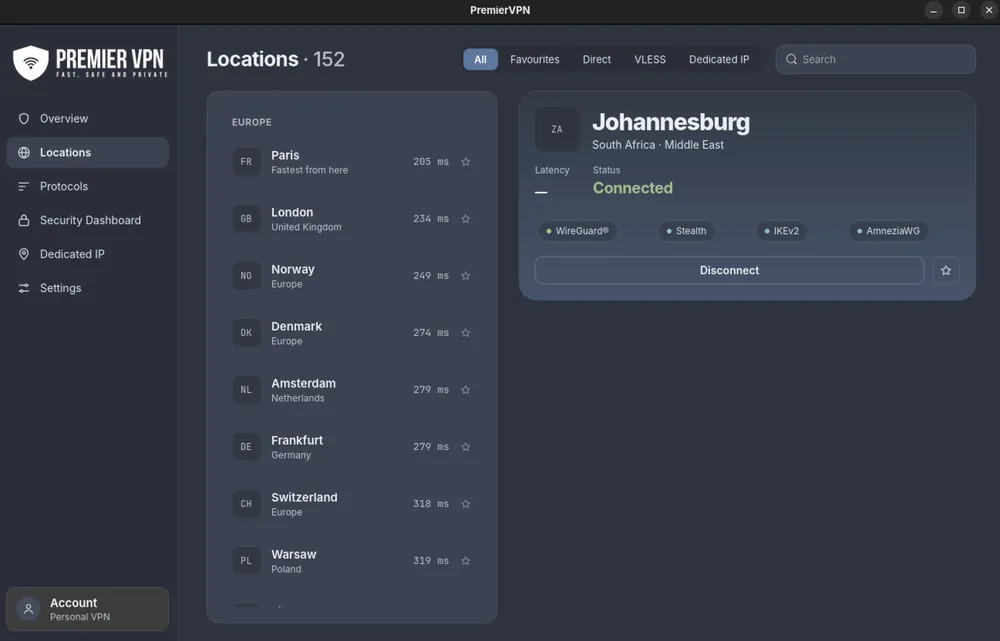Click the Dedicated IP pin icon
Viewport: 1000px width, 641px height.
24,254
